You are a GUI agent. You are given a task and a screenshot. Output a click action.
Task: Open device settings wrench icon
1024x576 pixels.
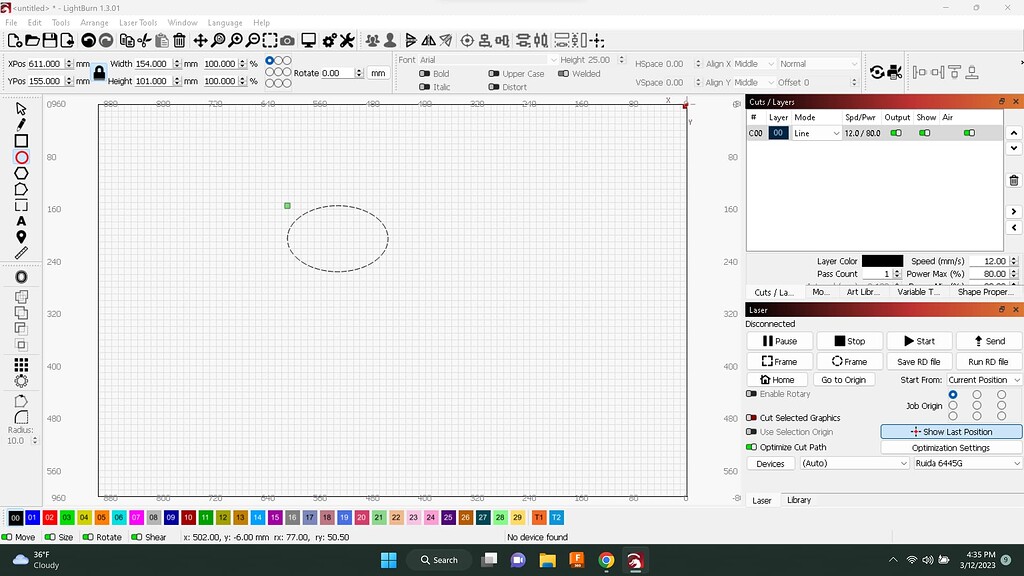pyautogui.click(x=347, y=40)
